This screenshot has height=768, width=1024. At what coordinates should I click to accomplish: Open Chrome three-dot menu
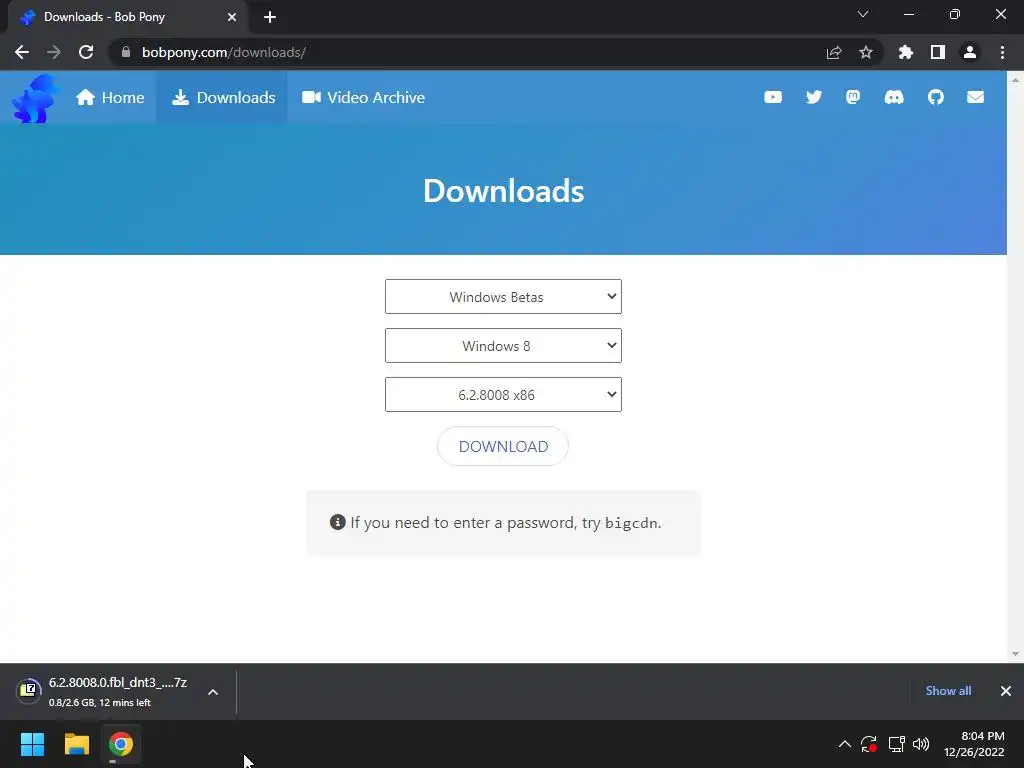1002,52
